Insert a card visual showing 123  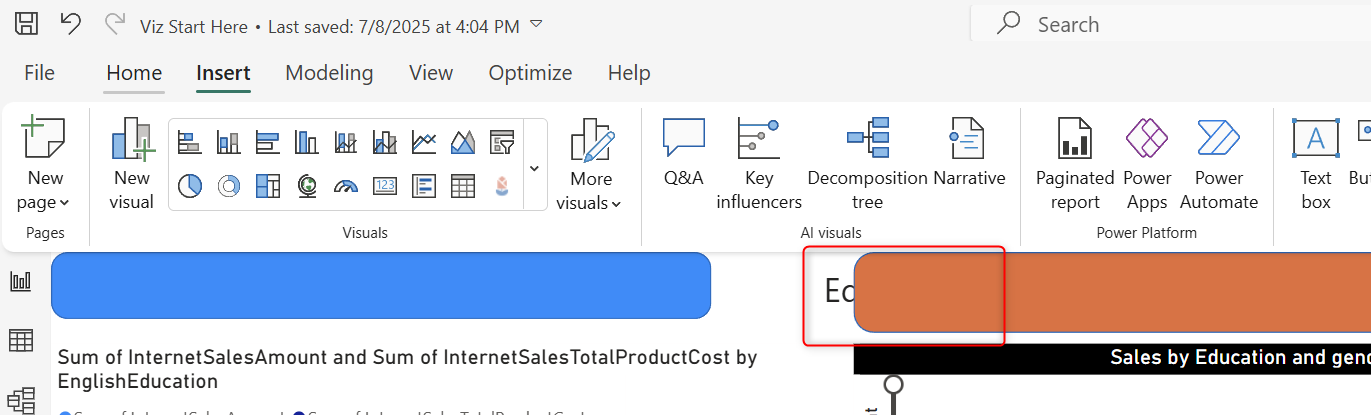click(x=385, y=186)
